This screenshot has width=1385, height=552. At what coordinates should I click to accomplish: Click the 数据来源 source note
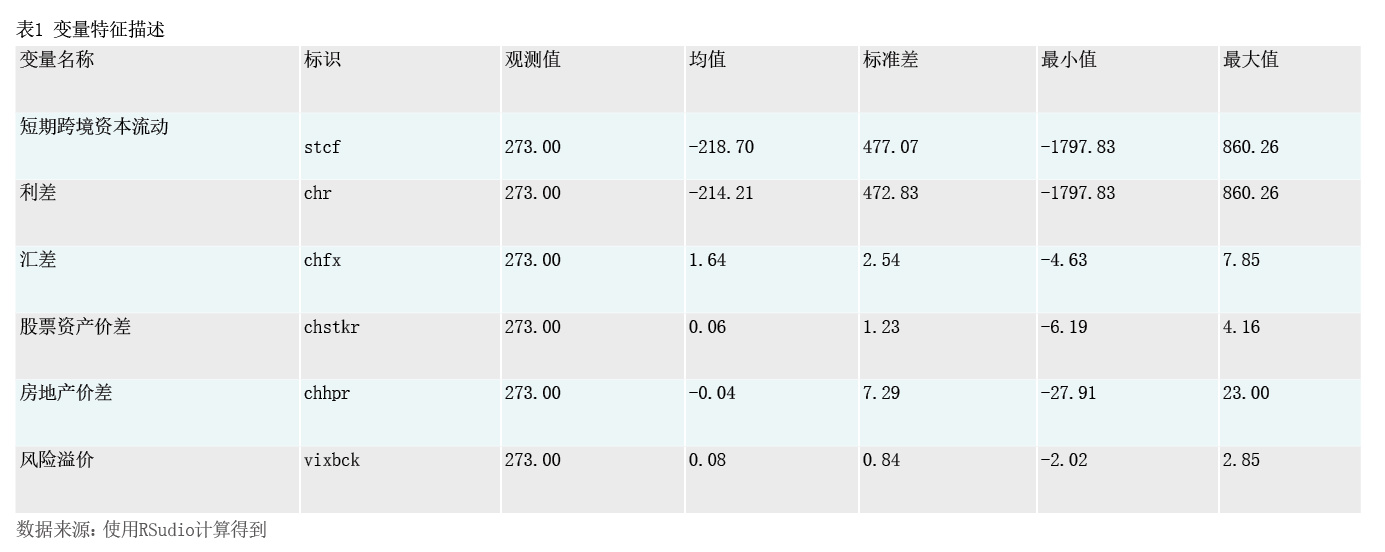click(x=142, y=530)
